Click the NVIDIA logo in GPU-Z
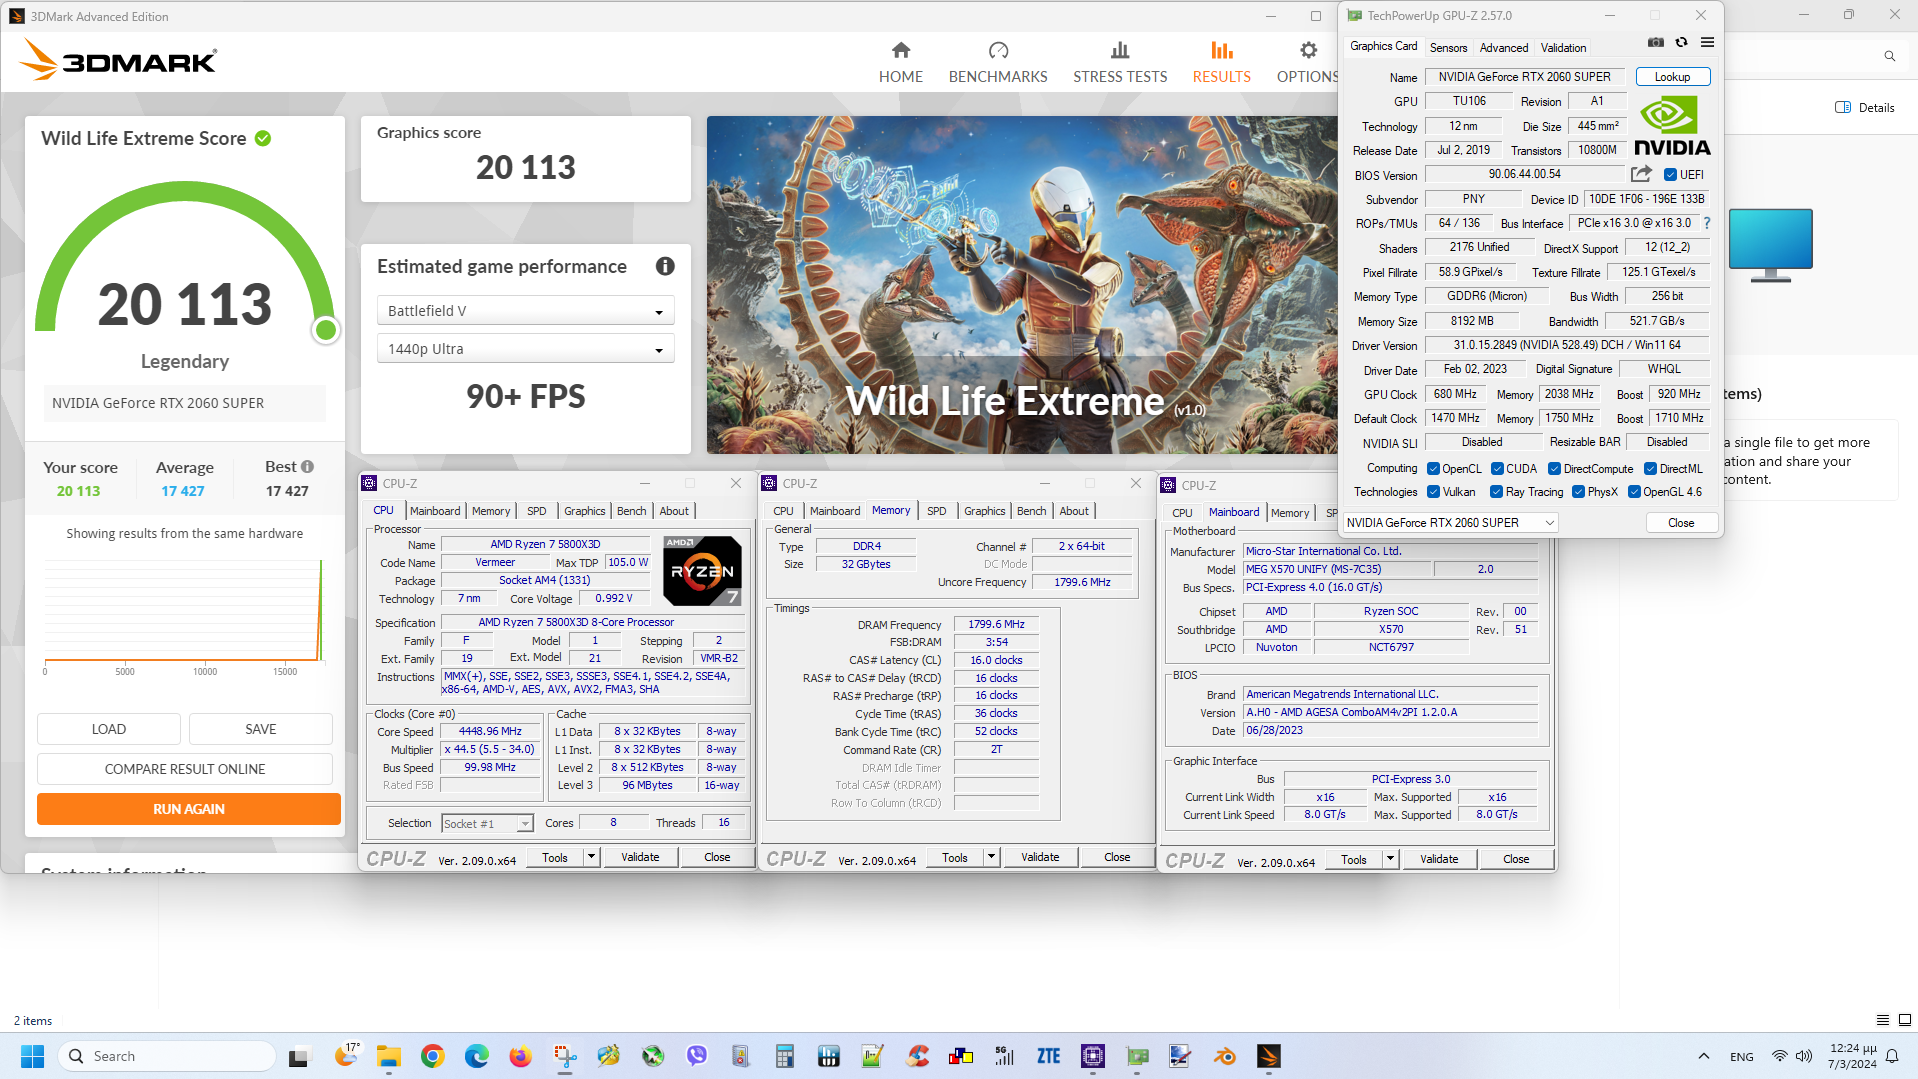Screen dimensions: 1918x1079 pos(1672,126)
